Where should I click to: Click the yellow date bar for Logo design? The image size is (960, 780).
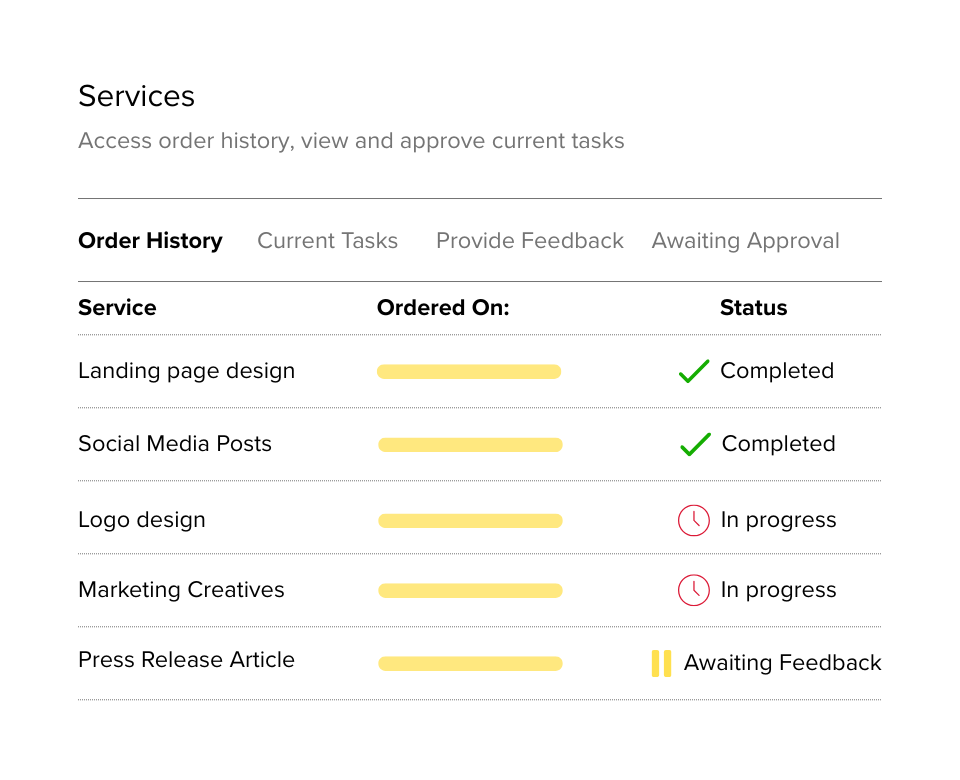[470, 521]
